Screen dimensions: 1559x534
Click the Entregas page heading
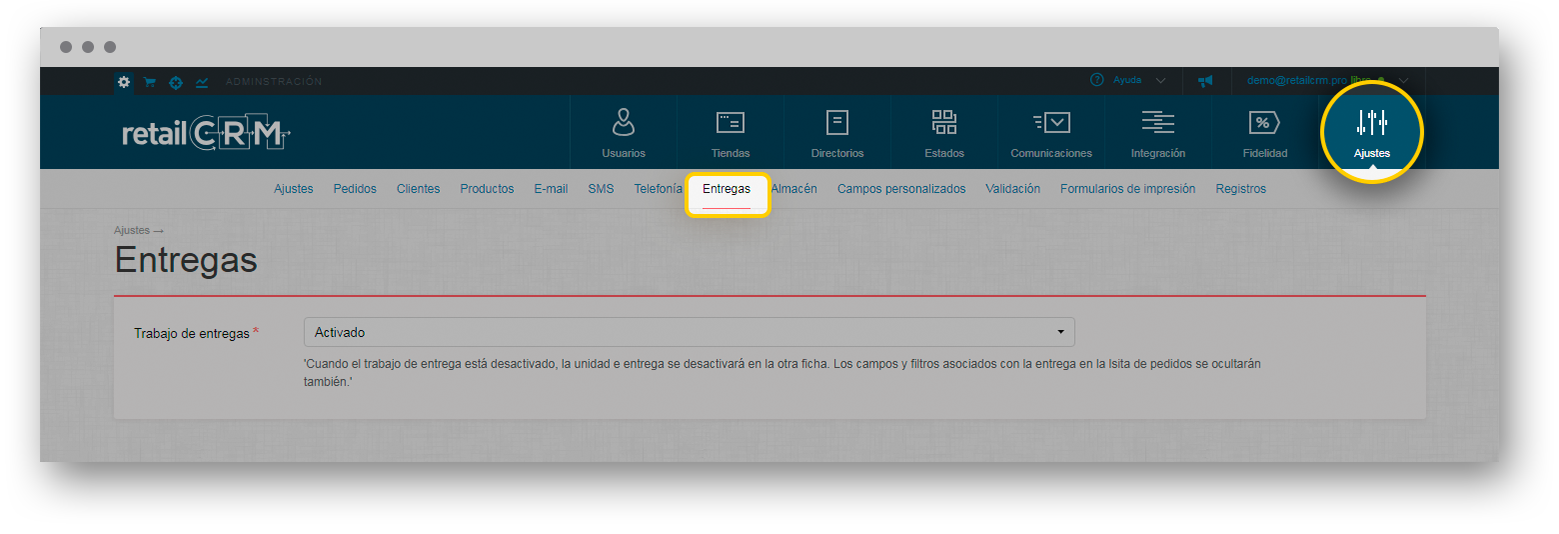click(x=186, y=260)
